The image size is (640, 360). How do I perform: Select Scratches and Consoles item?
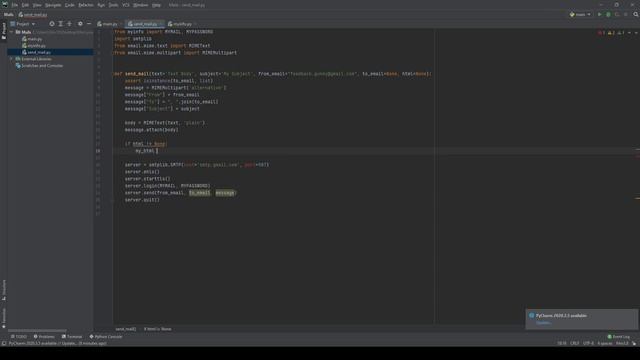click(x=39, y=66)
